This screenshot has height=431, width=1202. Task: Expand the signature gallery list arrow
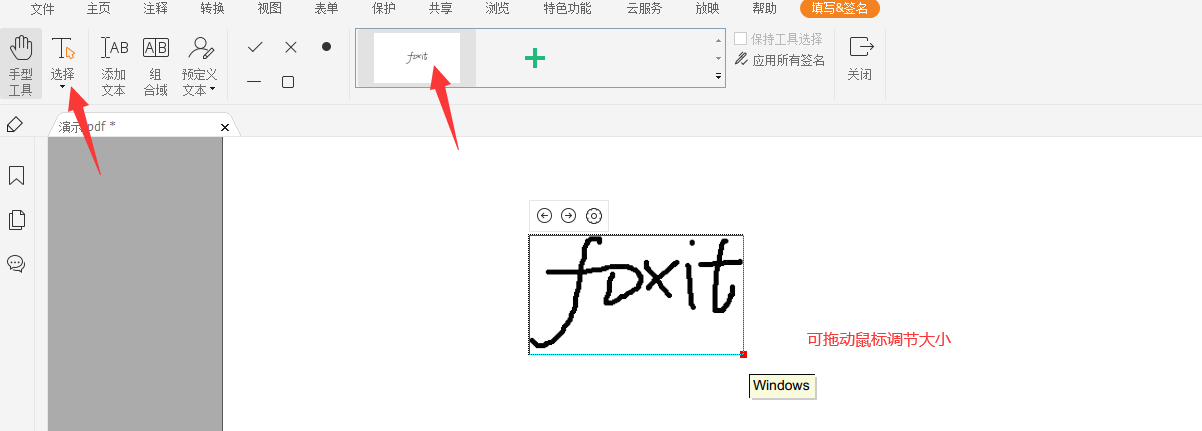click(x=718, y=76)
